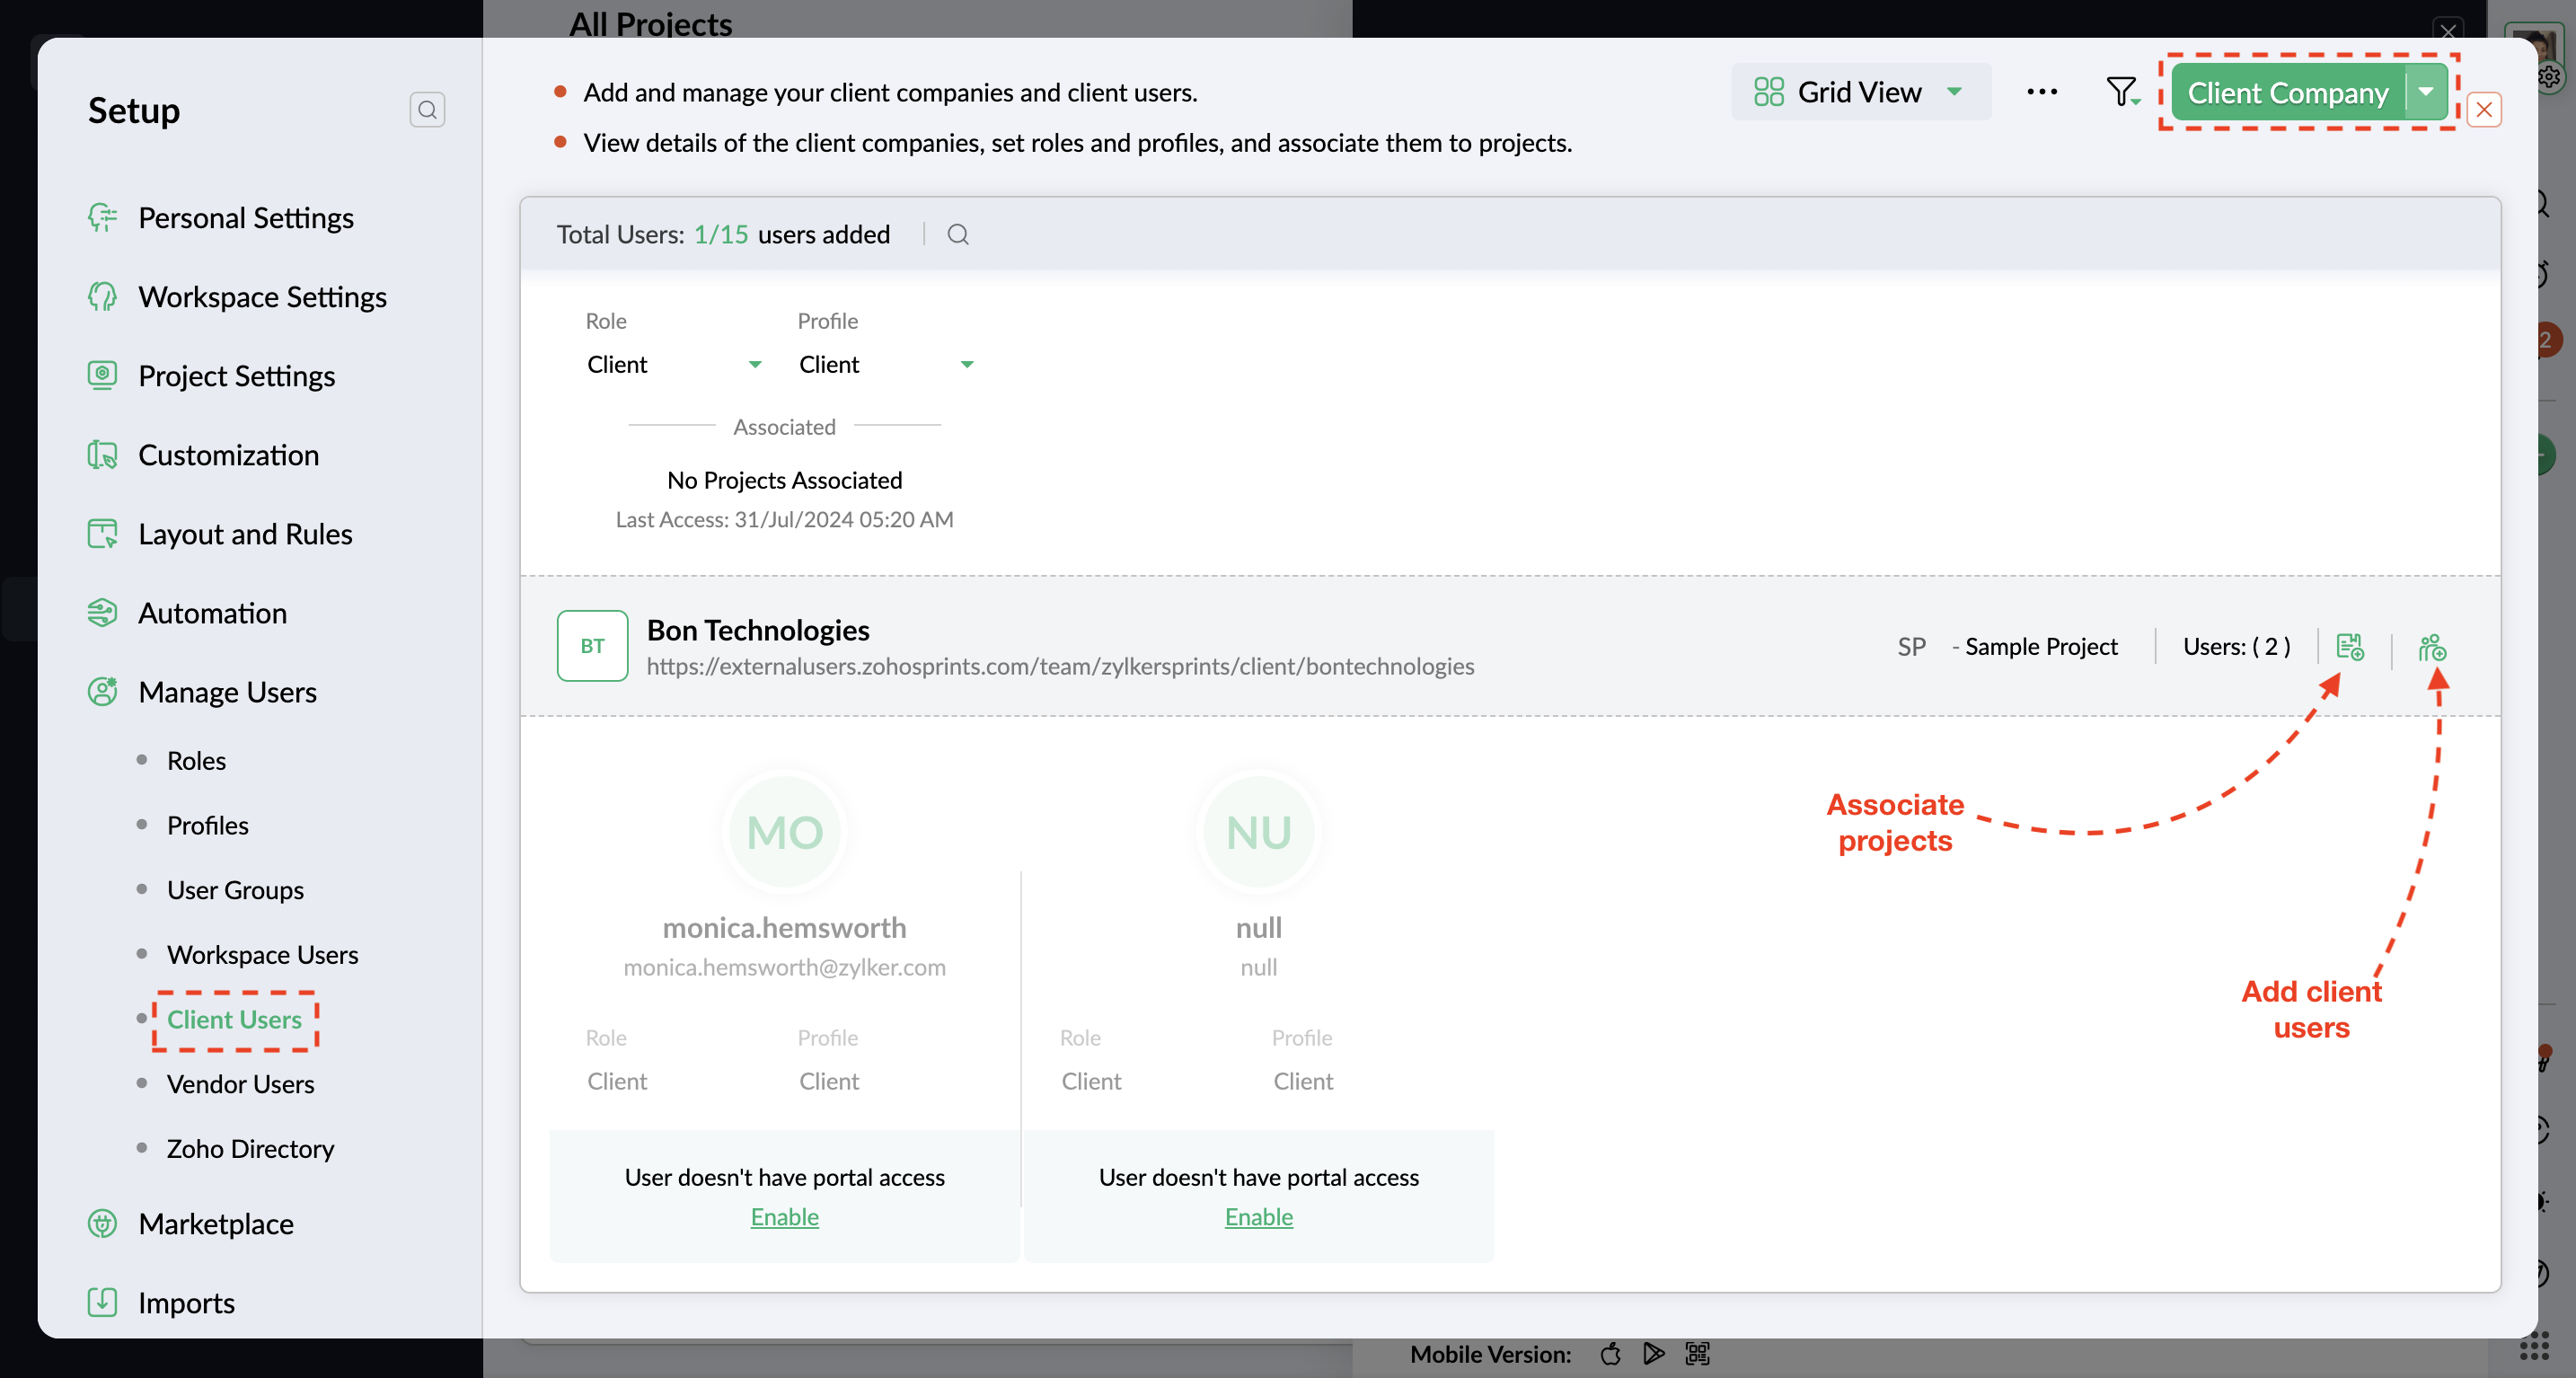Enable portal access for monica.hemsworth

coord(784,1216)
